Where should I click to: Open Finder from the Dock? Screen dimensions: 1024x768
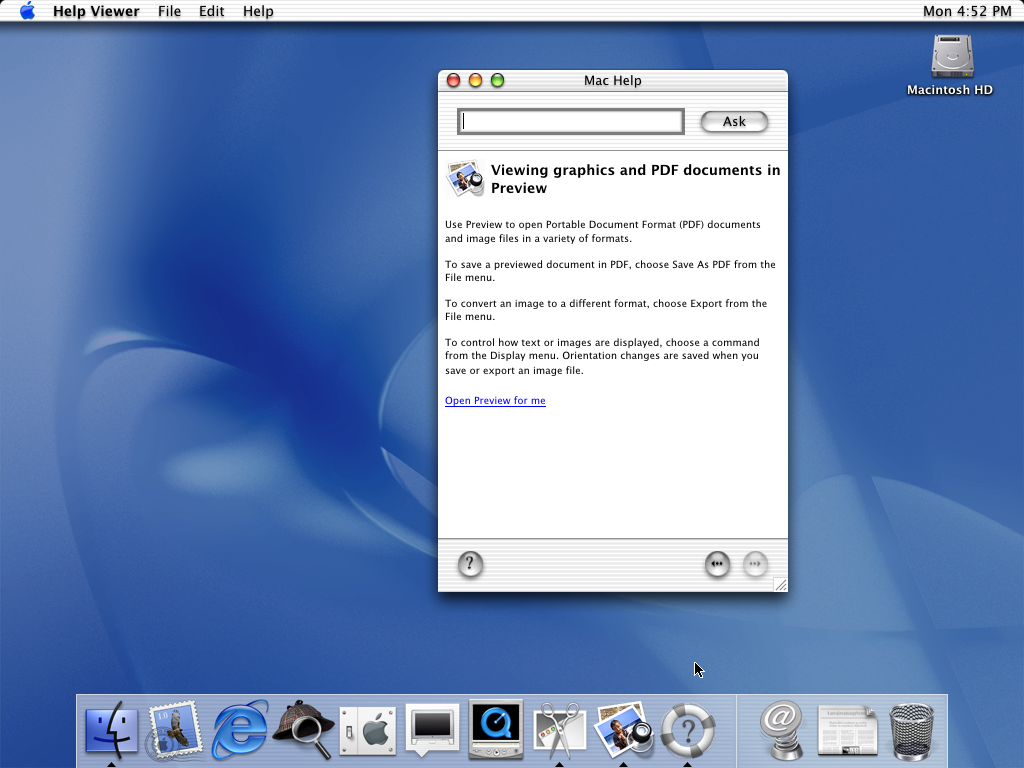click(x=112, y=729)
